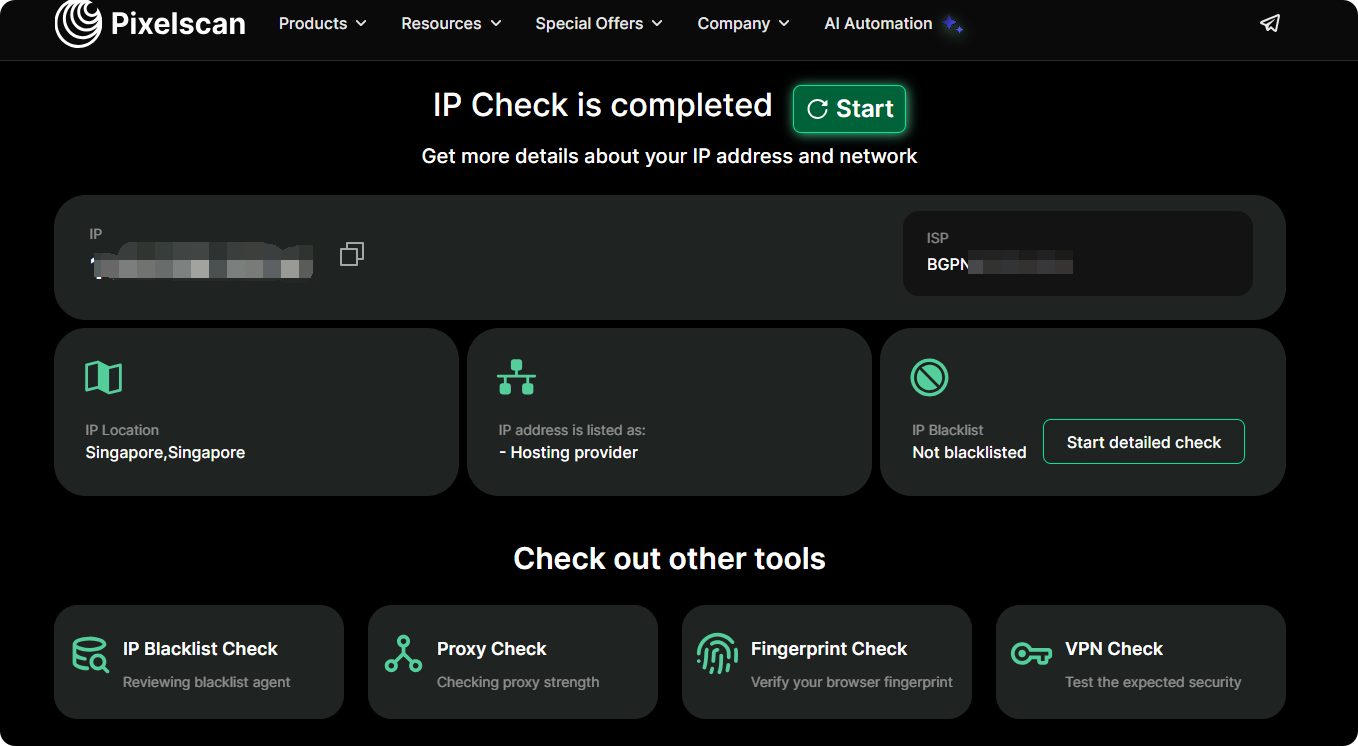Click the IP Blacklist Check database icon
Image resolution: width=1358 pixels, height=746 pixels.
point(90,654)
